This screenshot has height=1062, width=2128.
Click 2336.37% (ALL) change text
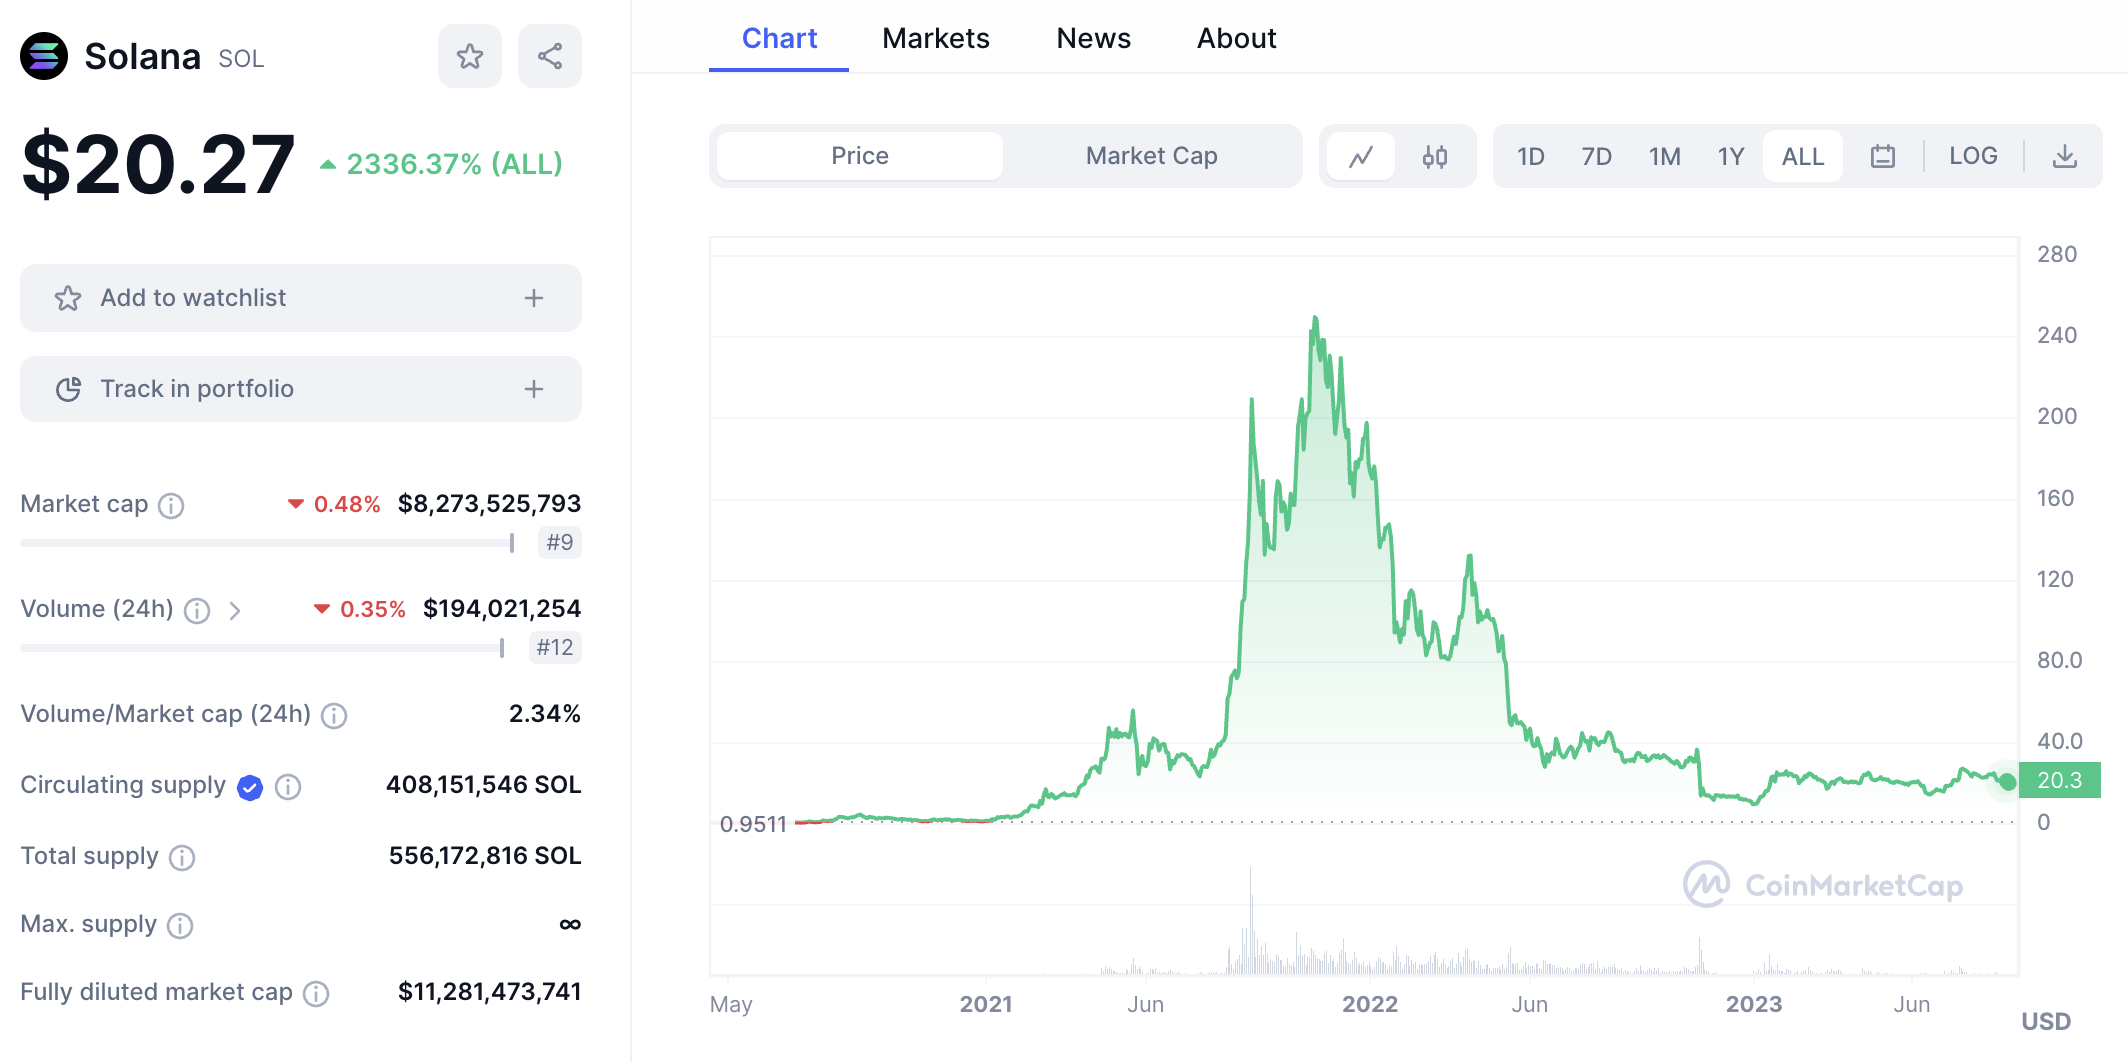click(x=454, y=164)
